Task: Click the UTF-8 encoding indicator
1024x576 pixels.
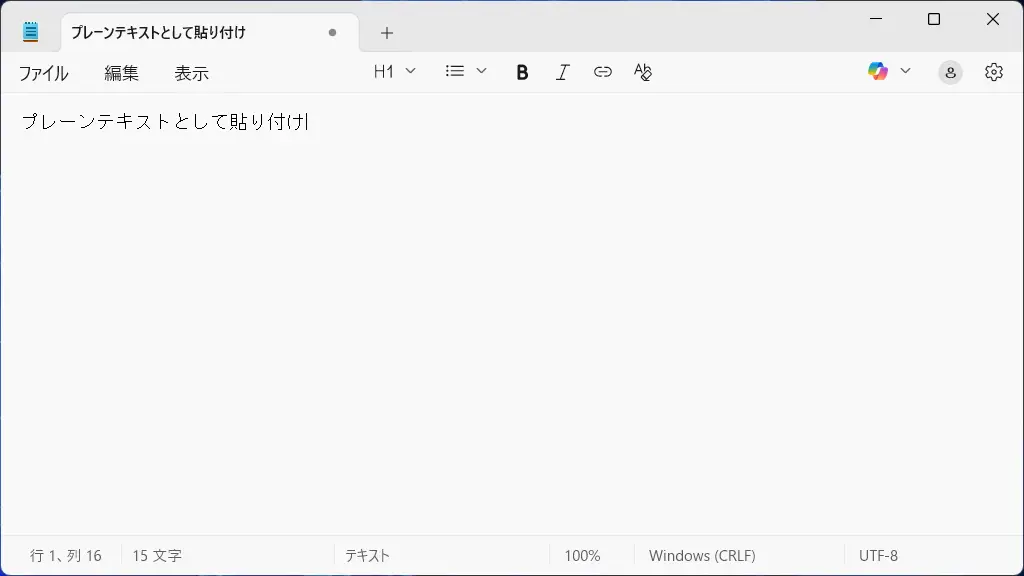Action: coord(878,555)
